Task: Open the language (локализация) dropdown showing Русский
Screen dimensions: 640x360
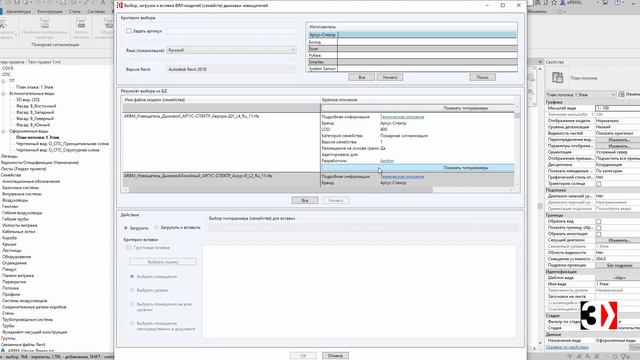Action: pos(231,50)
